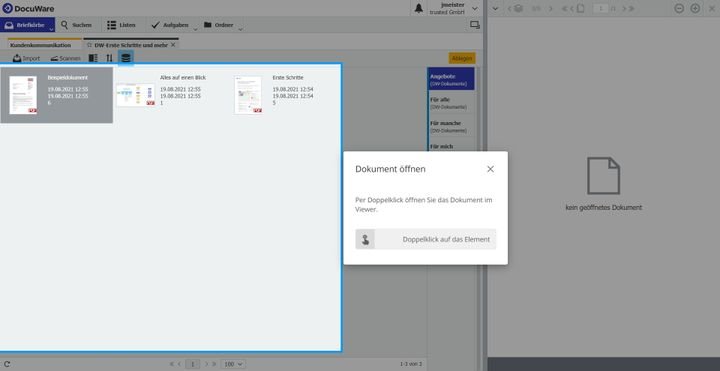Expand the Ordner dropdown arrow
The height and width of the screenshot is (371, 720).
tap(240, 29)
